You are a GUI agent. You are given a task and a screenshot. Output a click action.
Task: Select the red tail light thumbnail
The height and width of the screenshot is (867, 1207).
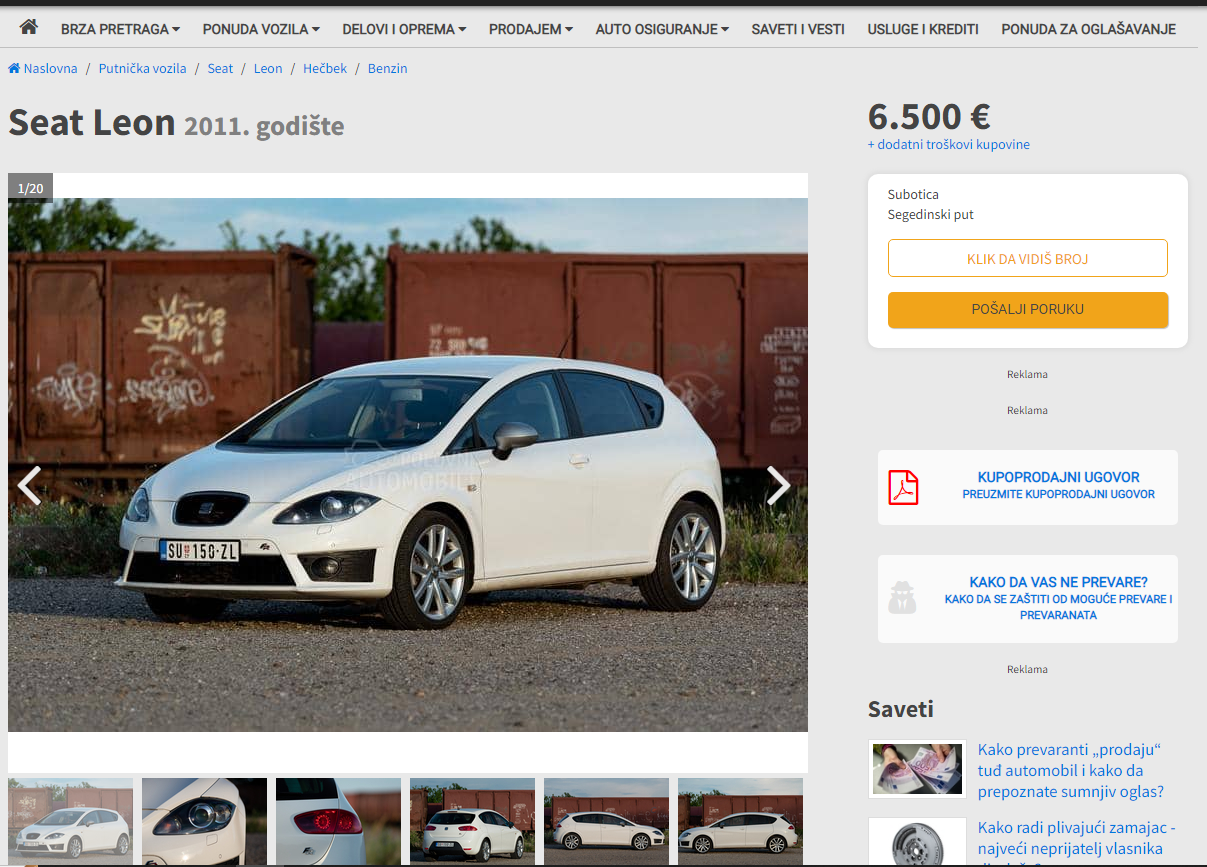coord(338,822)
